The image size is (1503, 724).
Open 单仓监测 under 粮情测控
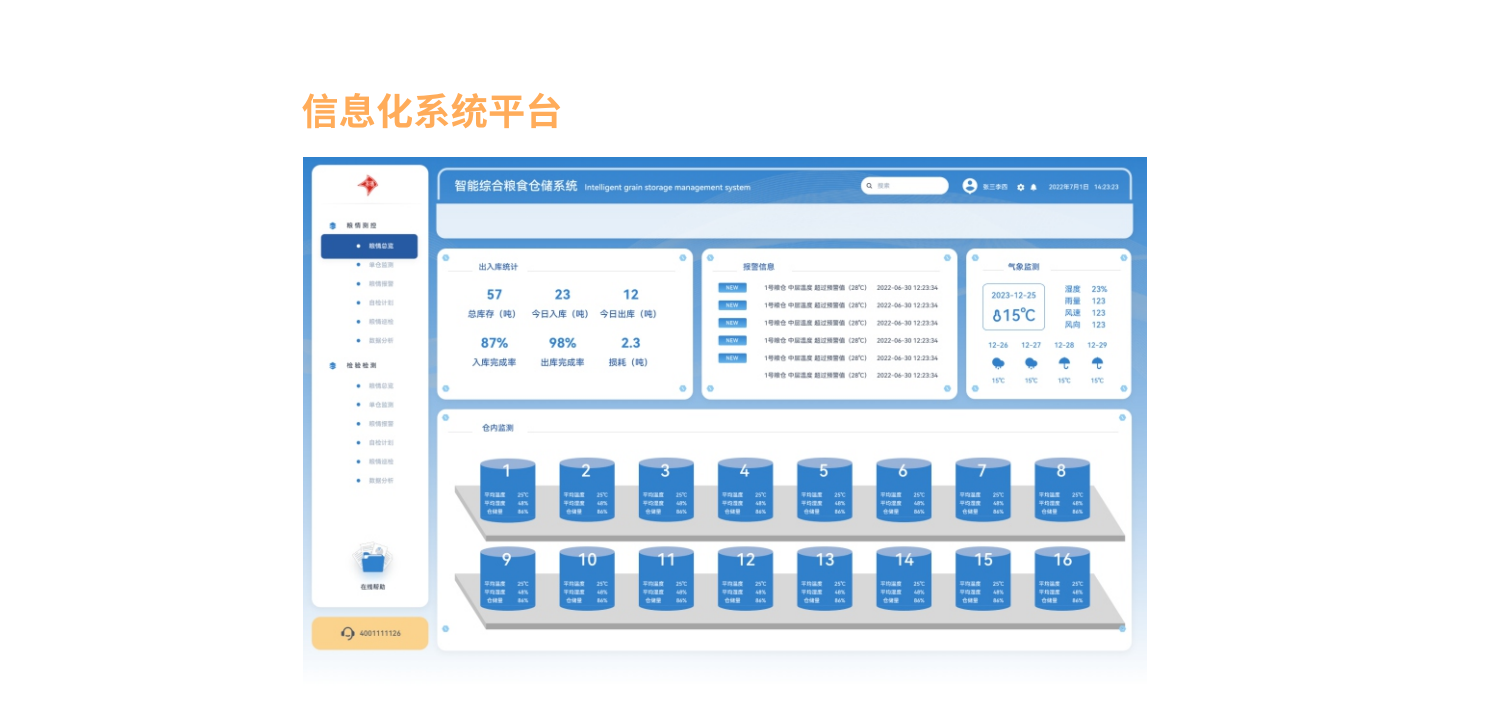point(380,265)
